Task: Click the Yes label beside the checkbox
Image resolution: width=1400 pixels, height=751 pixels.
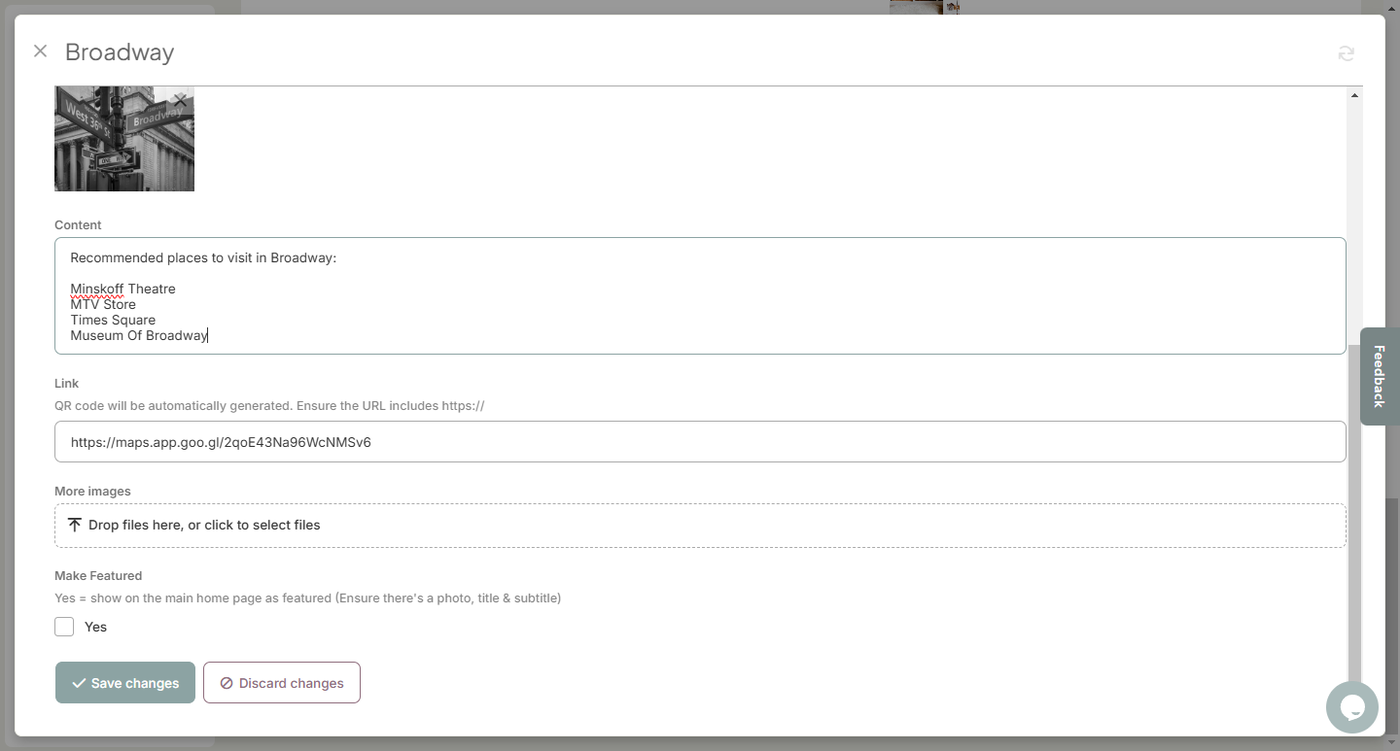Action: coord(96,627)
